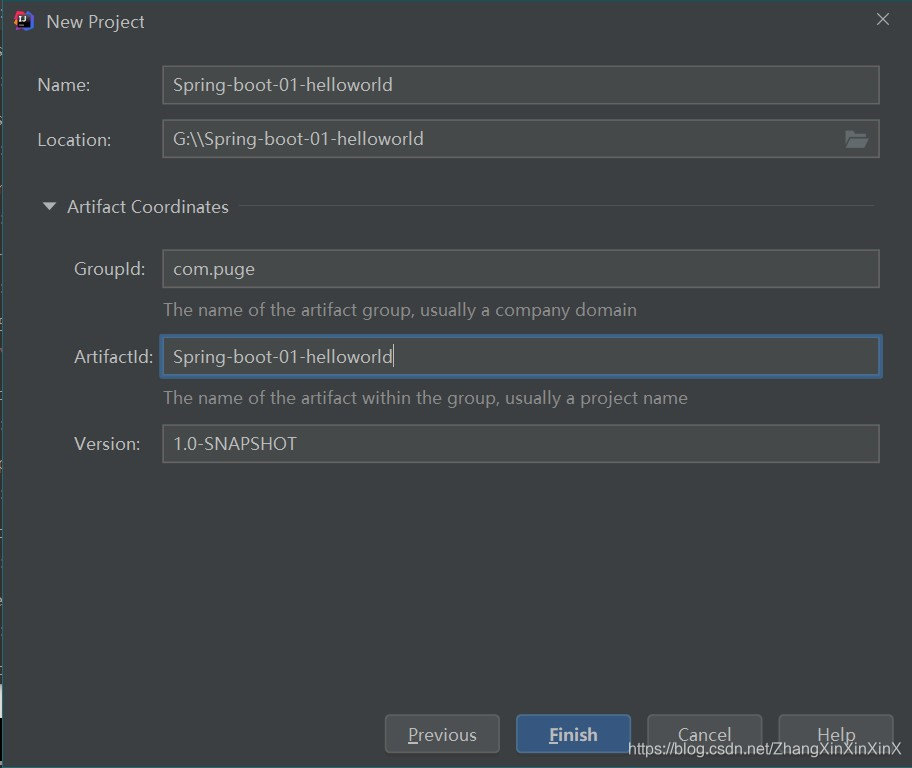Open Help for the New Project dialog
The image size is (912, 768).
point(836,734)
